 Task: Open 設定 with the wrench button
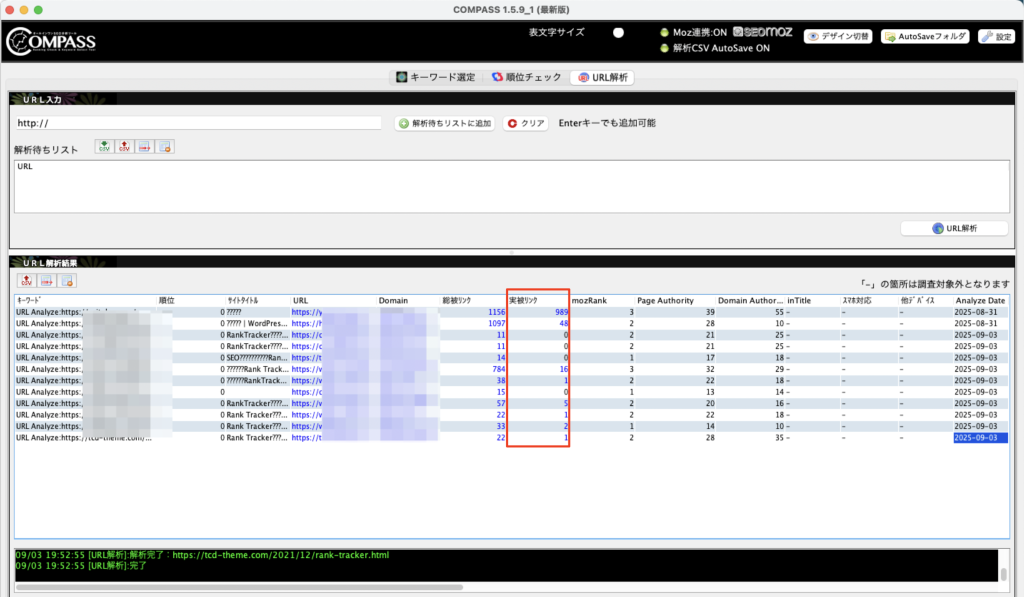996,36
